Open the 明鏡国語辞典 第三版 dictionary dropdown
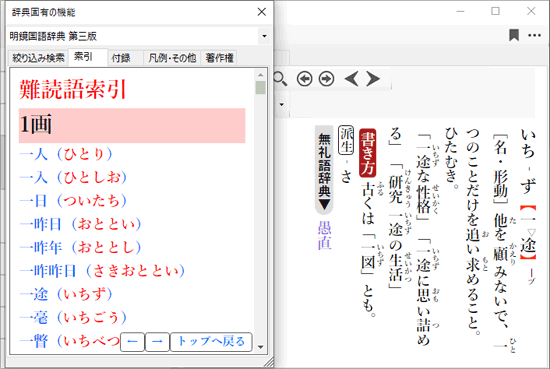550x369 pixels. click(264, 36)
